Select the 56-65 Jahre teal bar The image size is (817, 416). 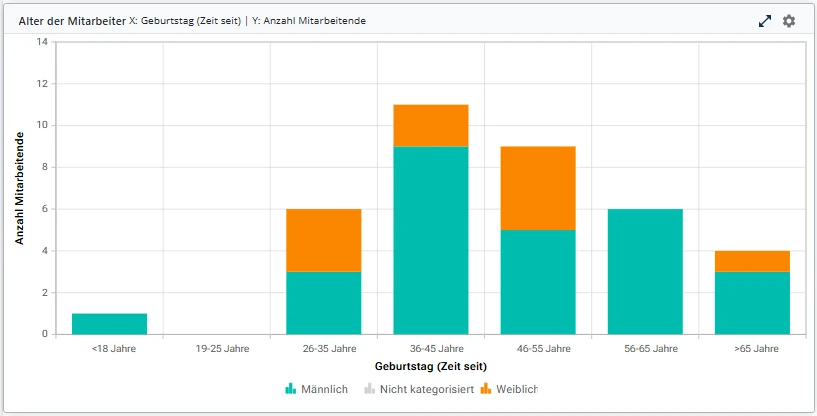pos(645,272)
